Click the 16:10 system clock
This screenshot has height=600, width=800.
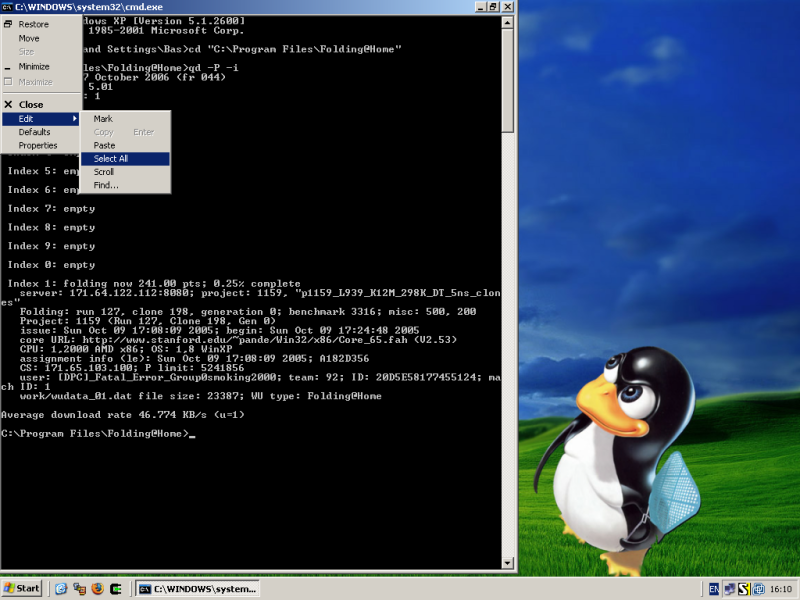click(781, 589)
